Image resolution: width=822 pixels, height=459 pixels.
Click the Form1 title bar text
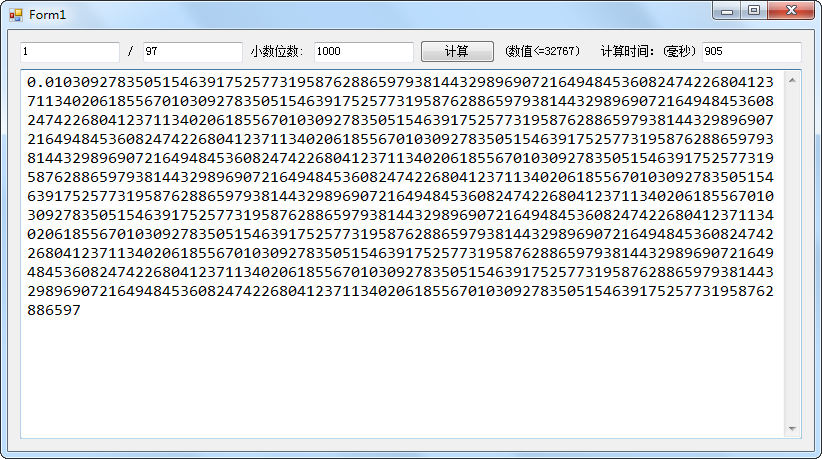click(47, 15)
